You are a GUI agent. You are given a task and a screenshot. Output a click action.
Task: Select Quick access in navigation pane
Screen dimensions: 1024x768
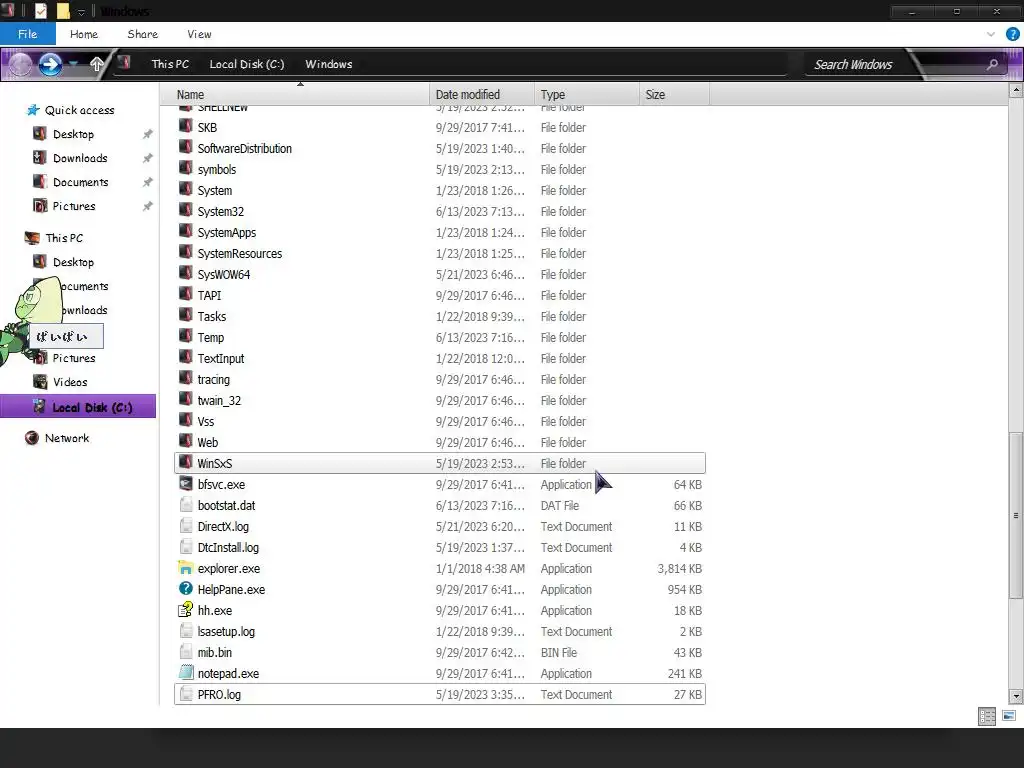pos(71,110)
